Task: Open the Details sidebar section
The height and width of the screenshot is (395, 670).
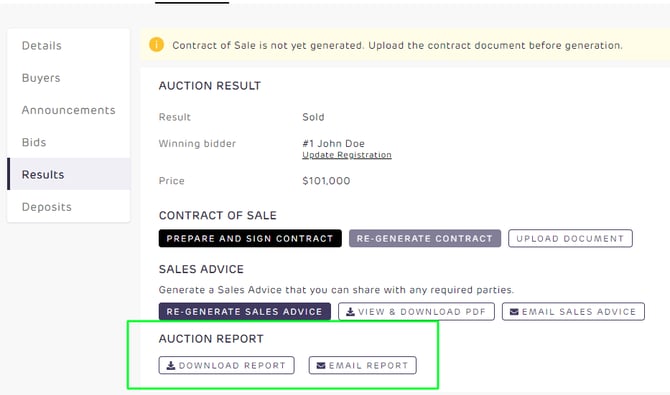Action: coord(68,45)
